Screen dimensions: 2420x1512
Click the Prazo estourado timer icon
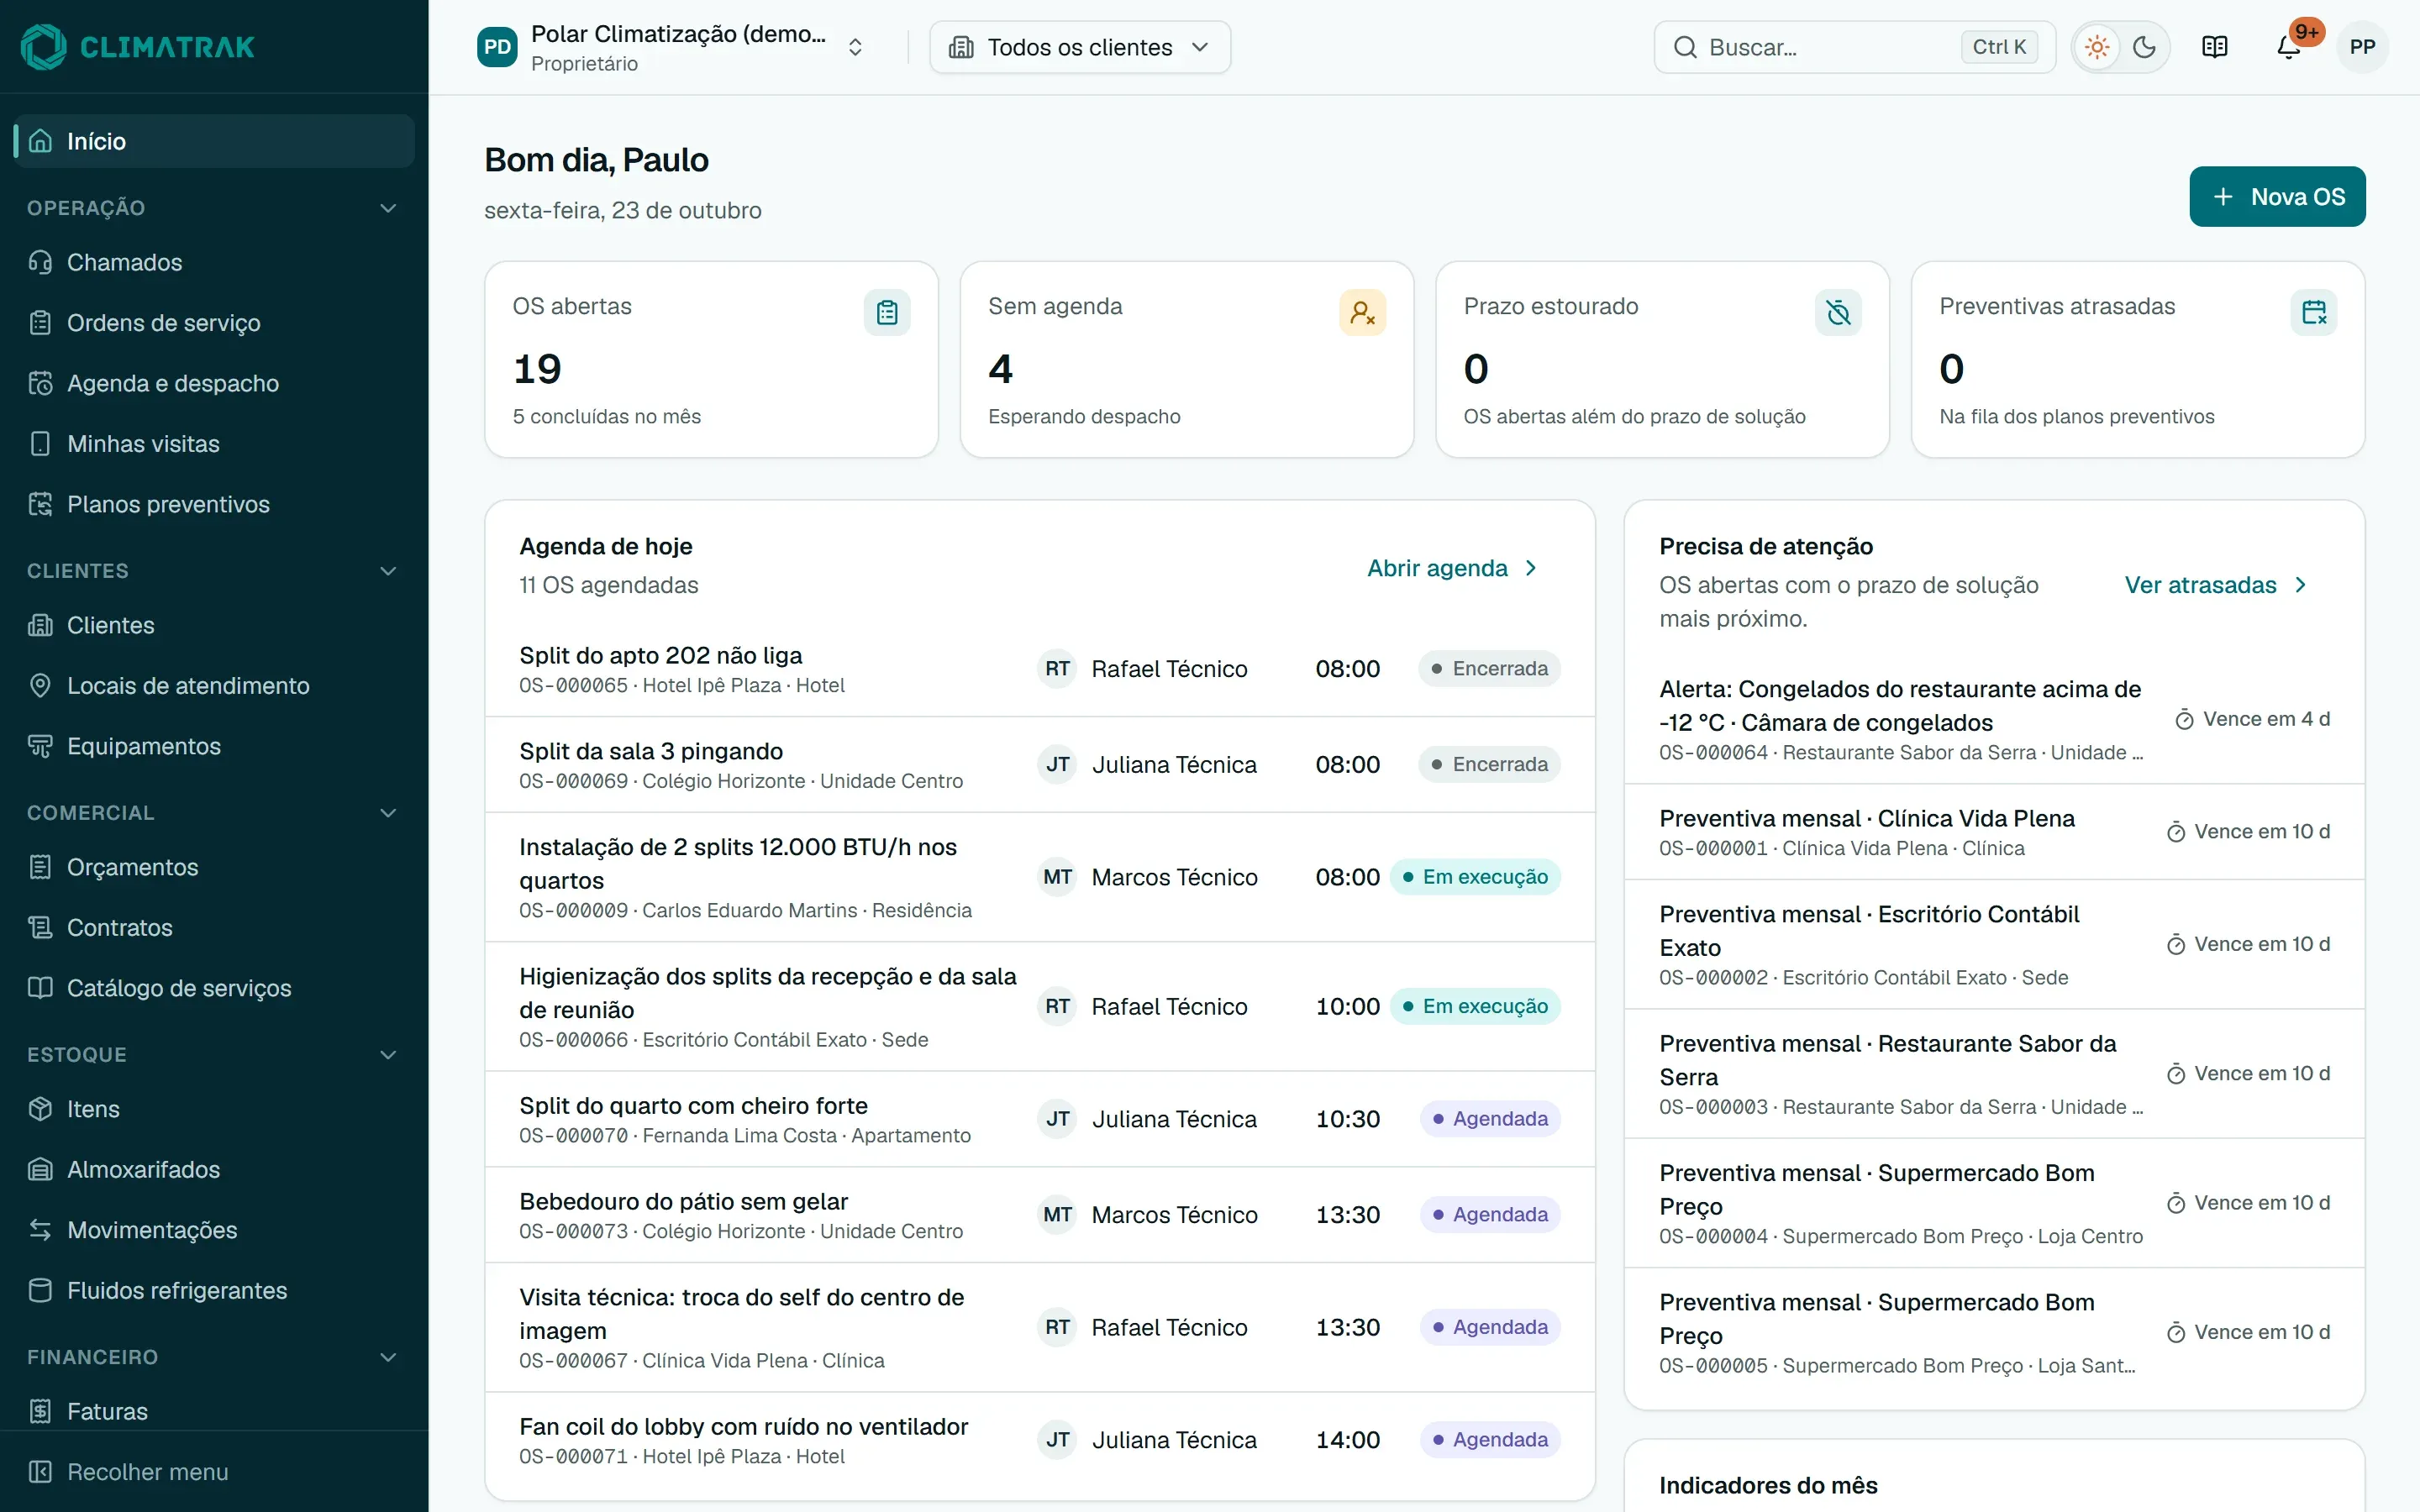click(1838, 313)
